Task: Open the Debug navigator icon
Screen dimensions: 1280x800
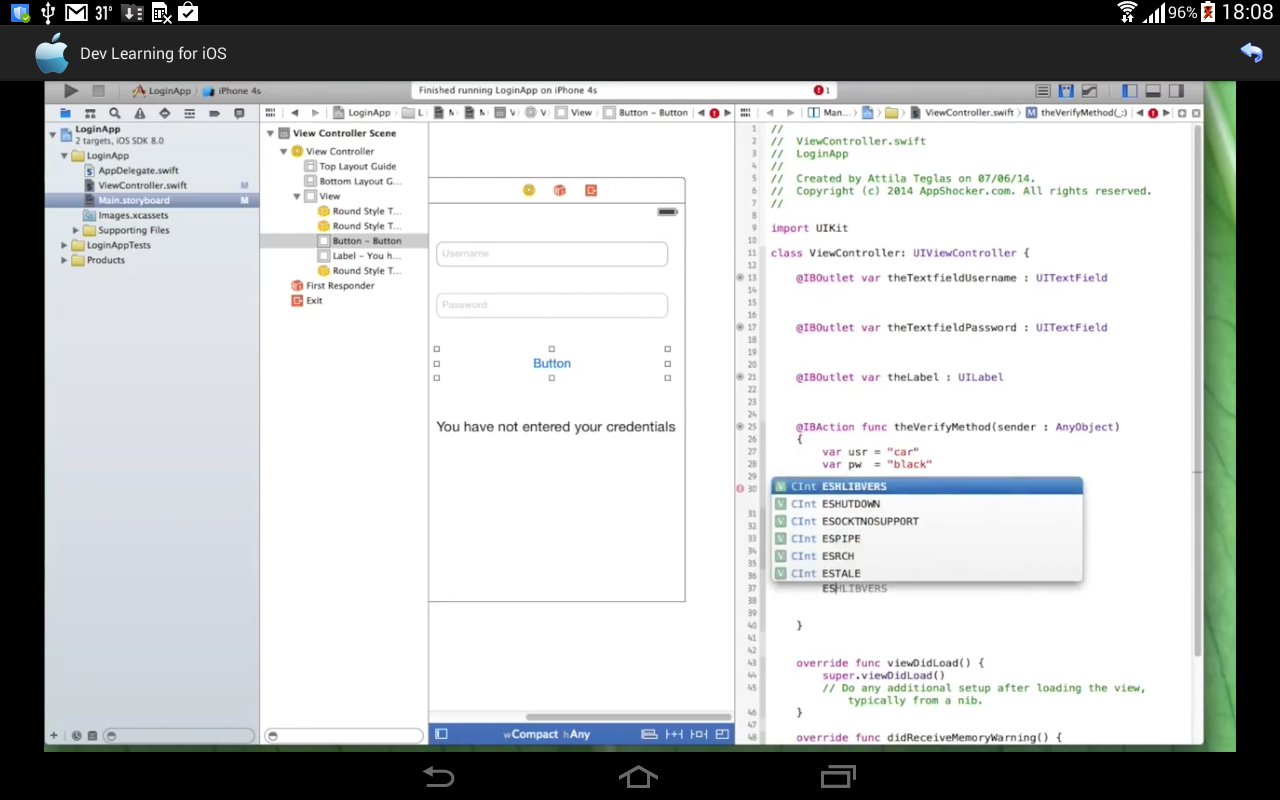Action: pyautogui.click(x=189, y=113)
